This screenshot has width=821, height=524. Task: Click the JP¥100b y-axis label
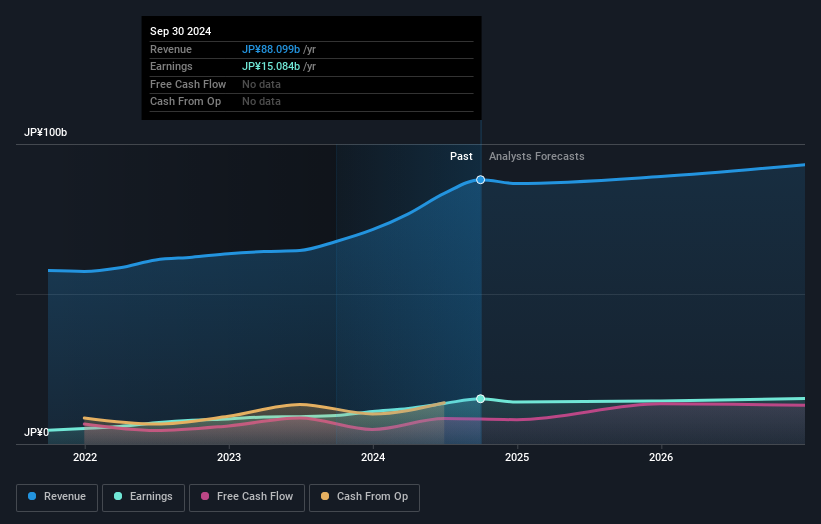[46, 132]
